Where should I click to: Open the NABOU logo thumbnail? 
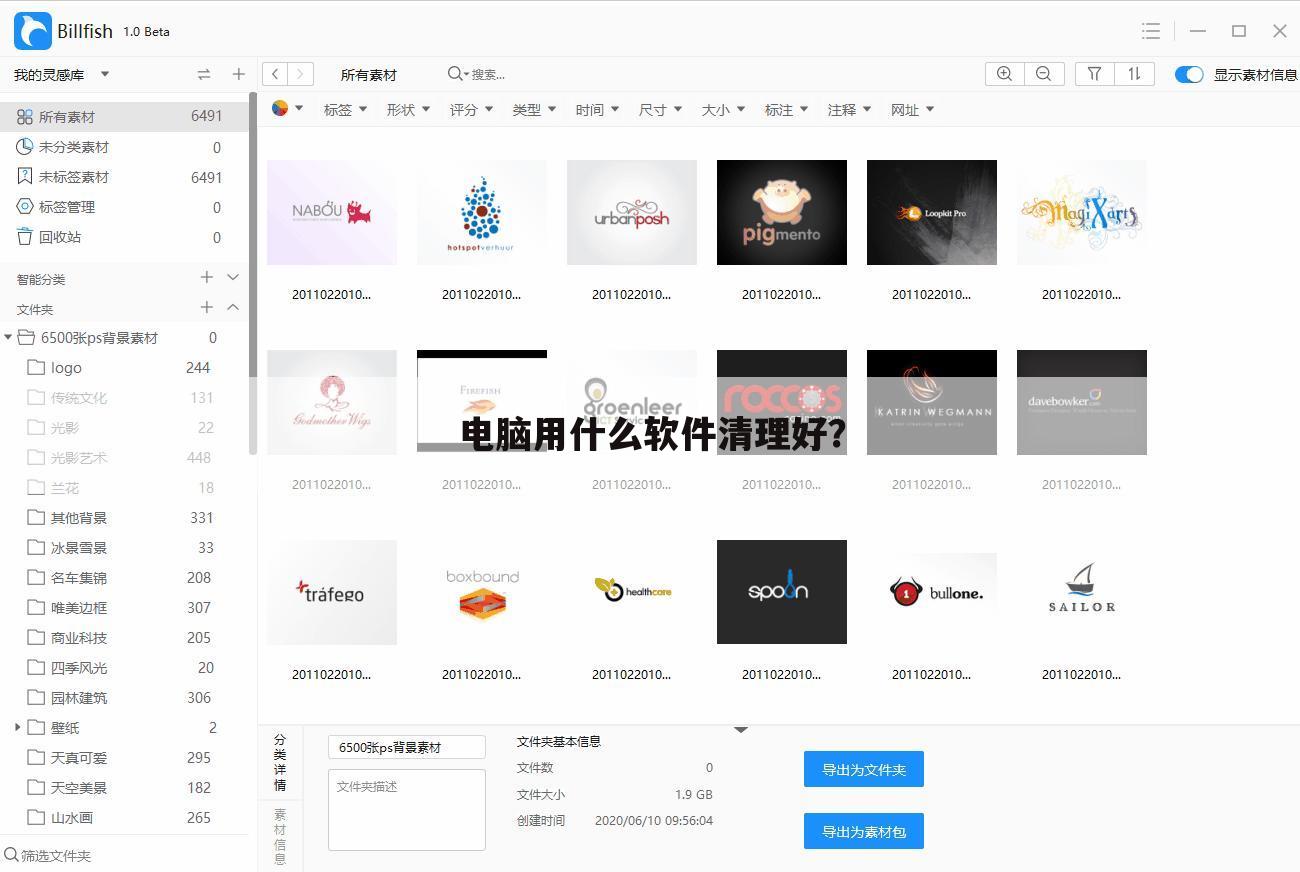click(x=332, y=212)
